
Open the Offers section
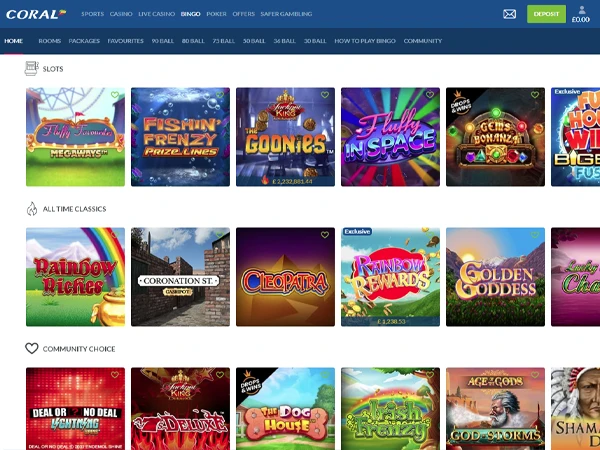243,14
